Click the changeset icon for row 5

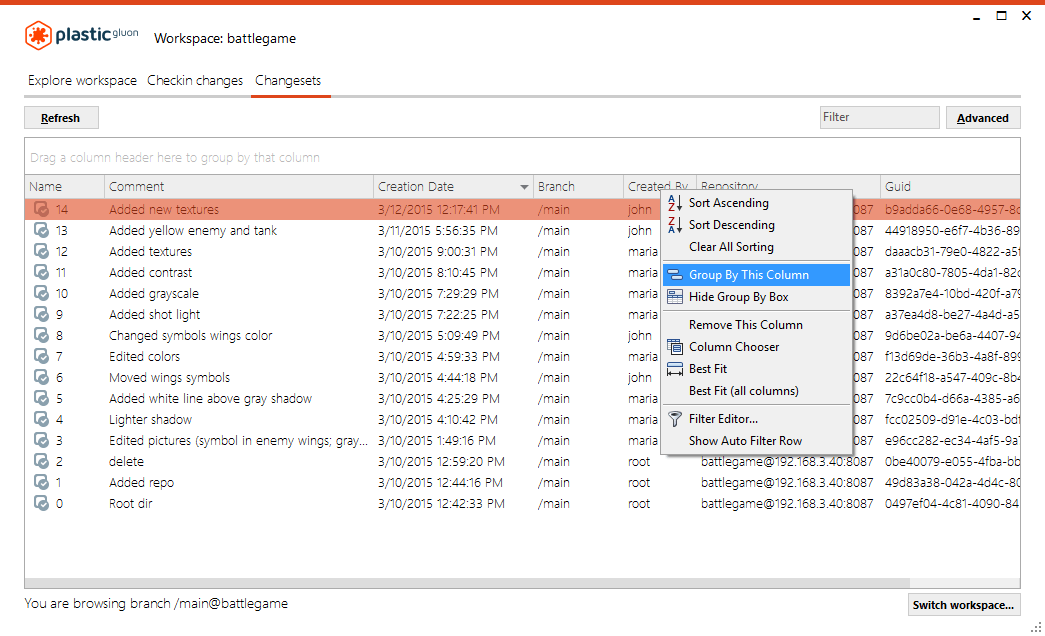point(41,399)
